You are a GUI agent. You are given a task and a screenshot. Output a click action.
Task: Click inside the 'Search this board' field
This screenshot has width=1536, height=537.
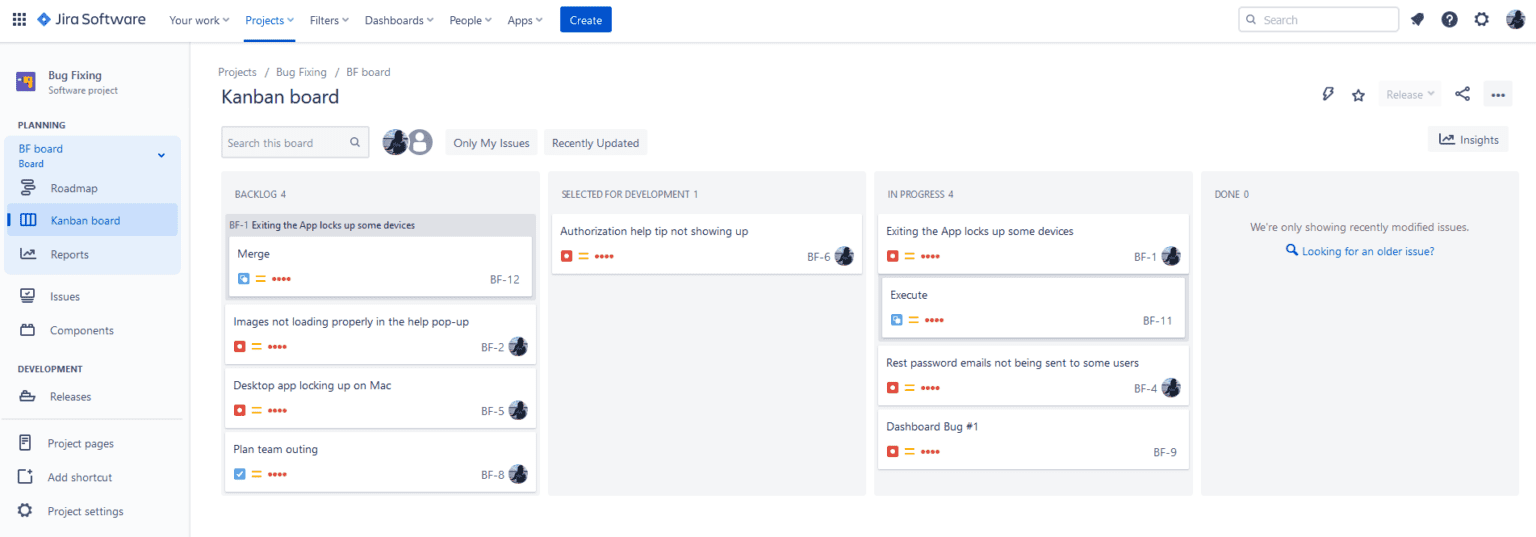click(x=295, y=142)
